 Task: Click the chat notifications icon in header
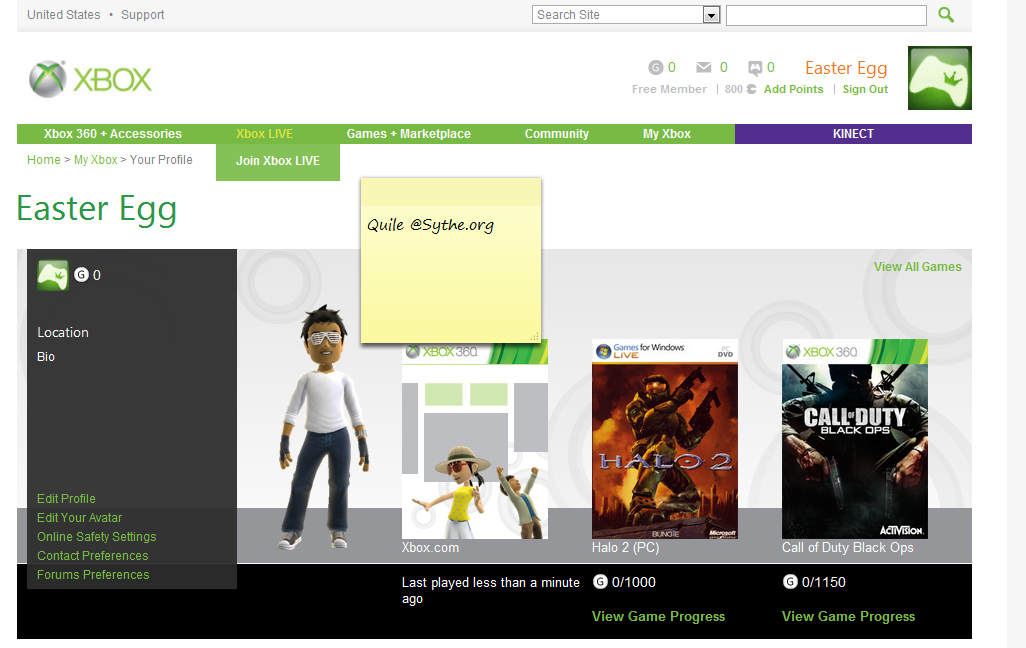point(755,67)
